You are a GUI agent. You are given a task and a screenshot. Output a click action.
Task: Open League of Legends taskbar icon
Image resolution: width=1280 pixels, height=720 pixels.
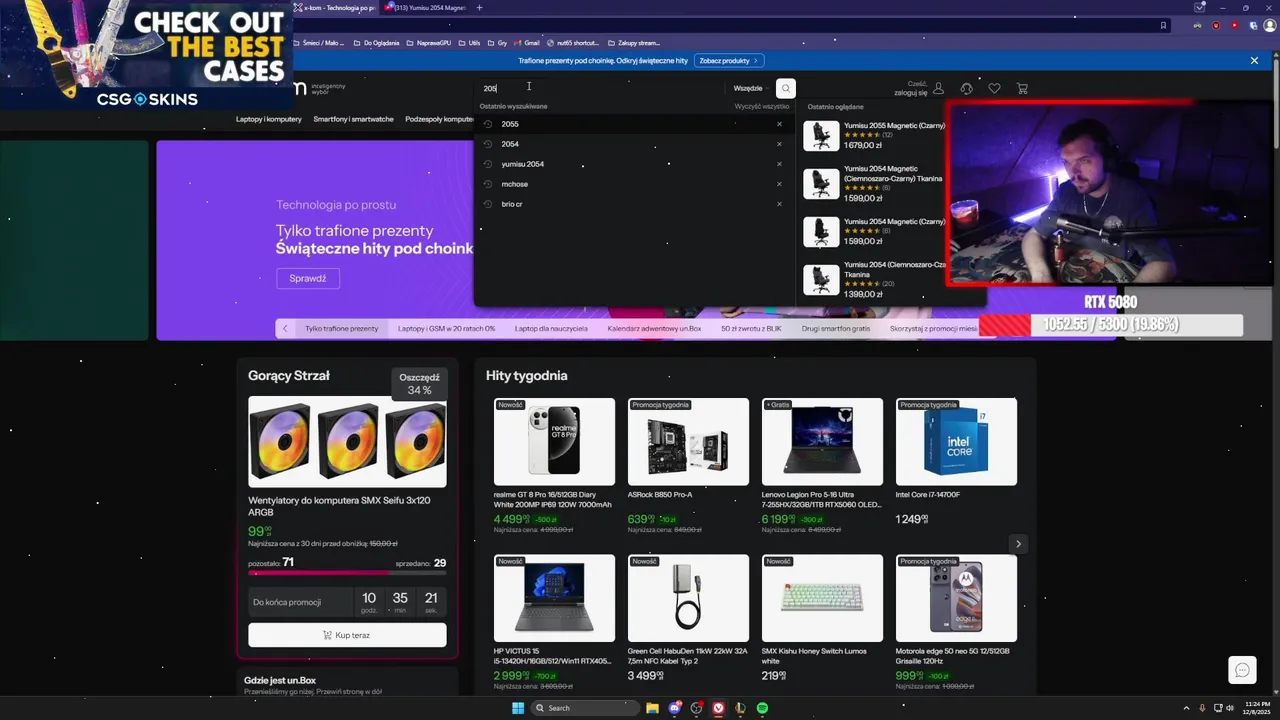point(740,708)
